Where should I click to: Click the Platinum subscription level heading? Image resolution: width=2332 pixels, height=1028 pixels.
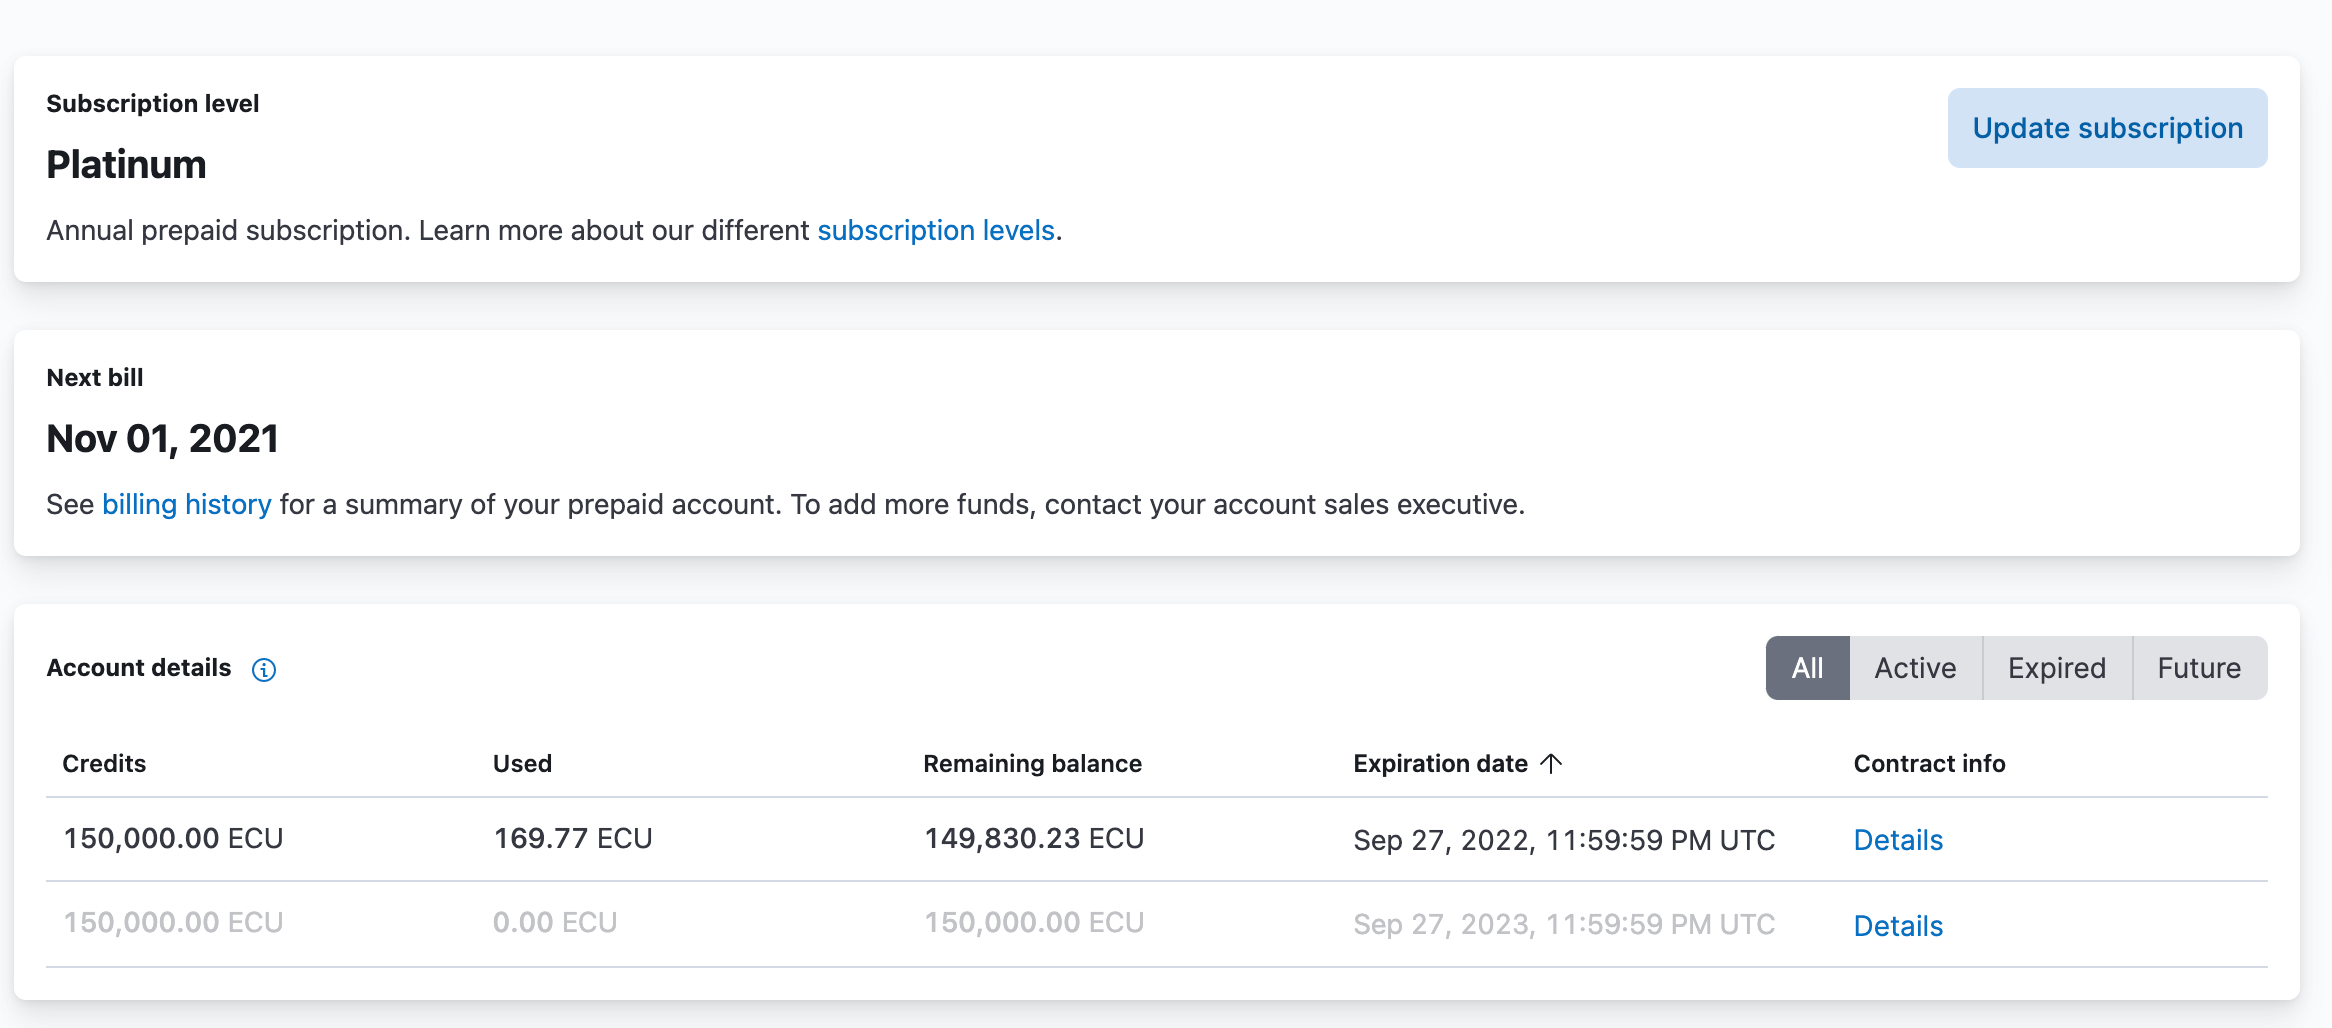[126, 165]
